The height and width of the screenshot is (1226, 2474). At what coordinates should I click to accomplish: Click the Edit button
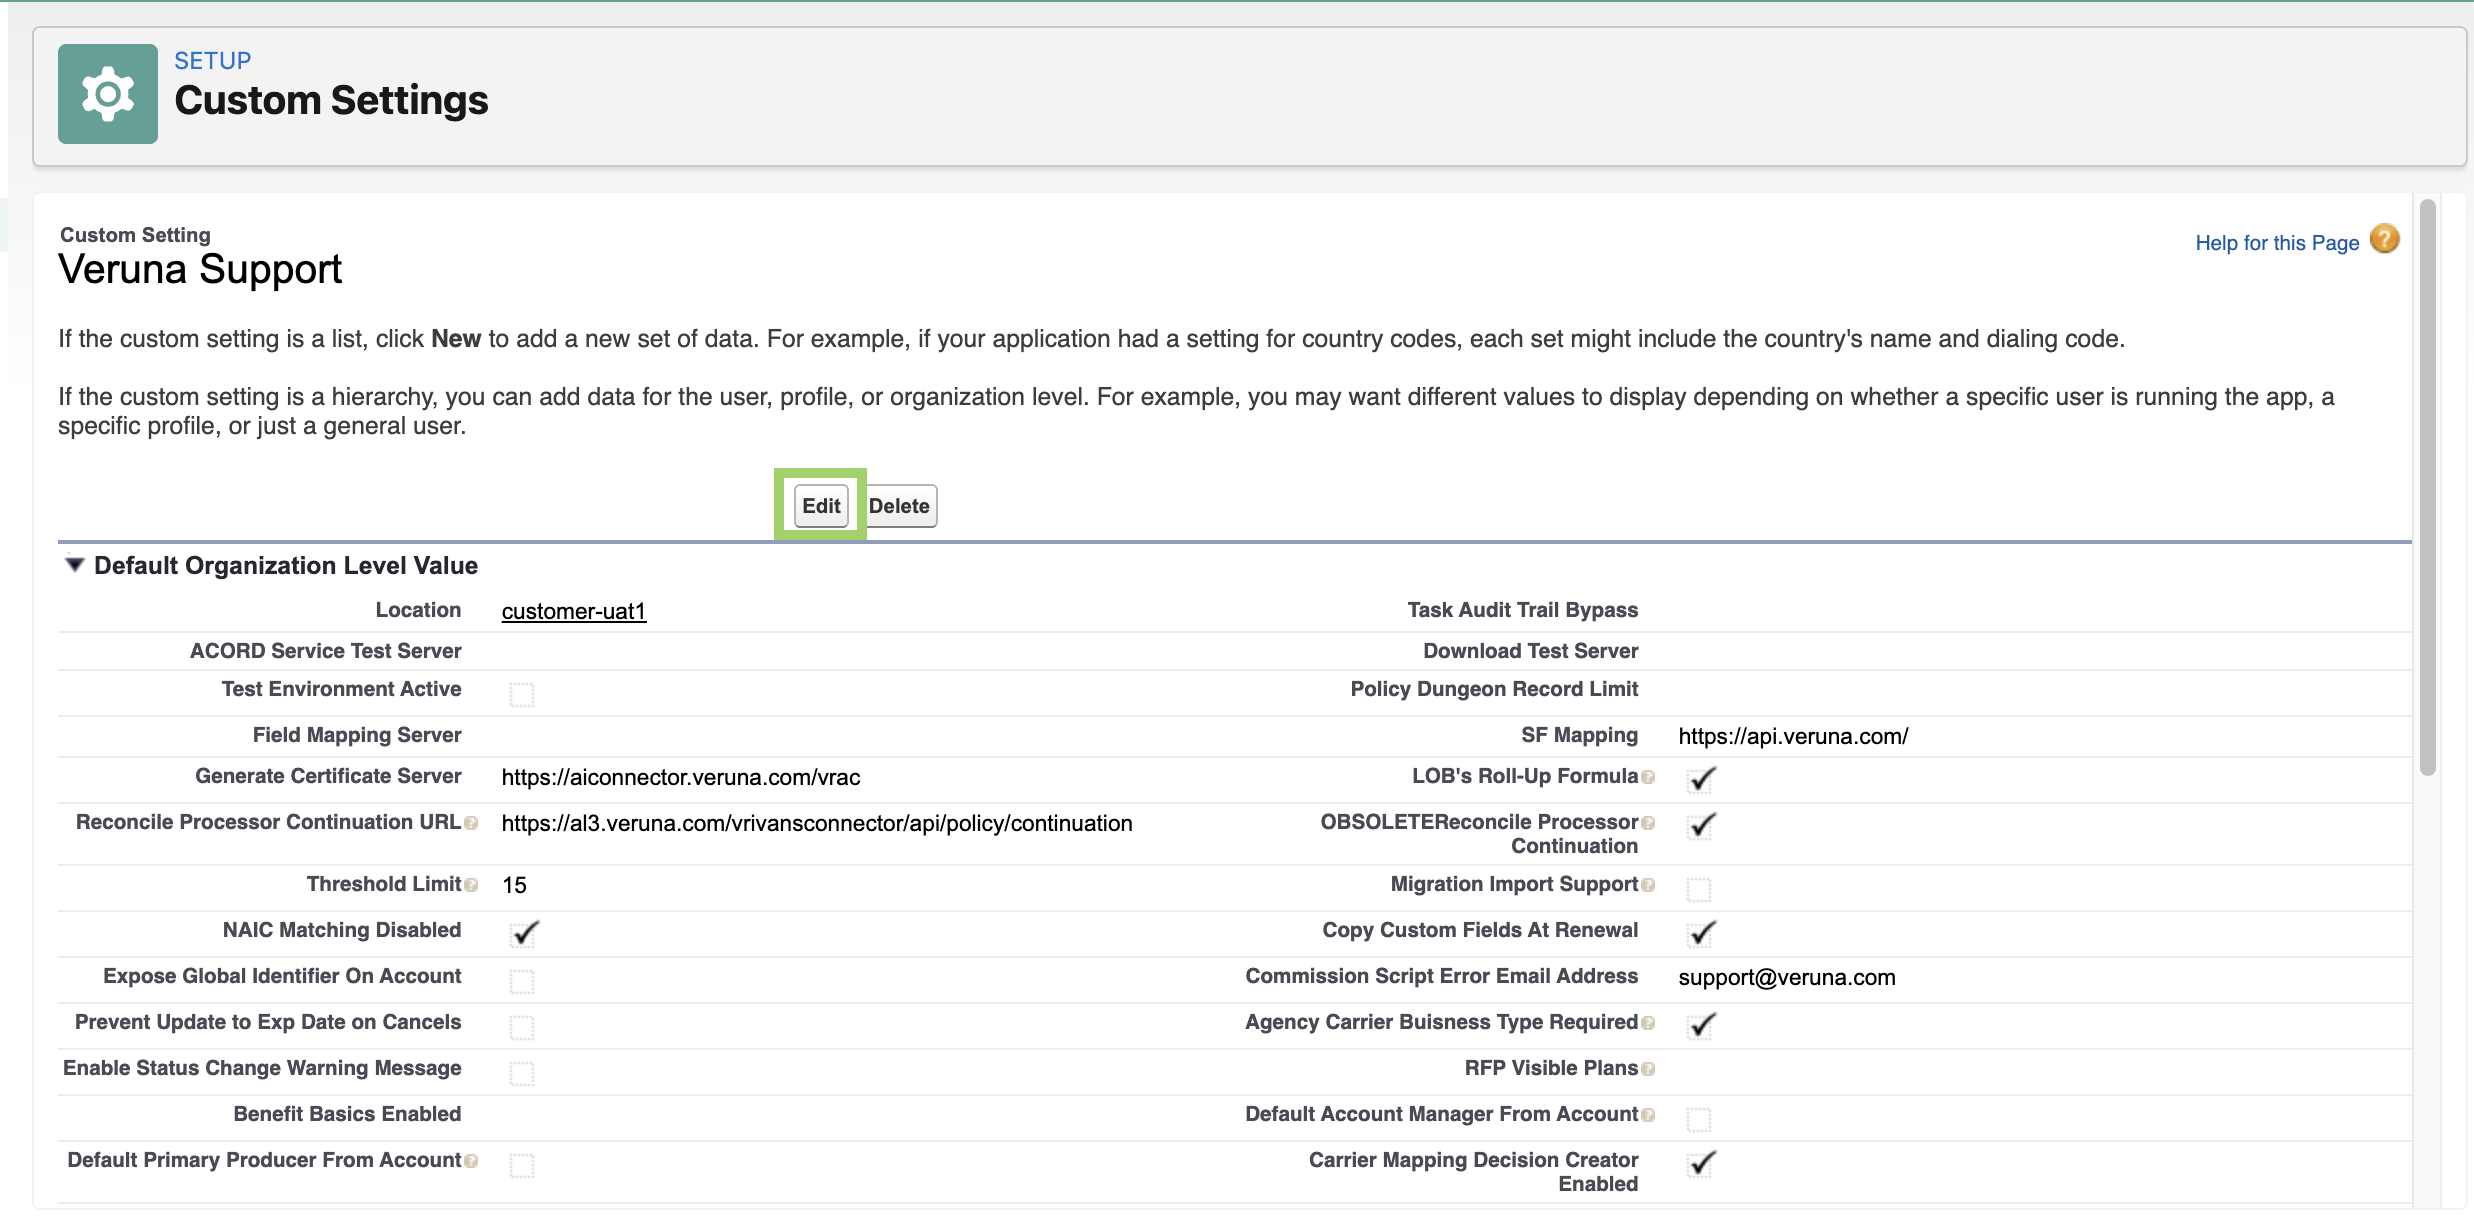(821, 506)
